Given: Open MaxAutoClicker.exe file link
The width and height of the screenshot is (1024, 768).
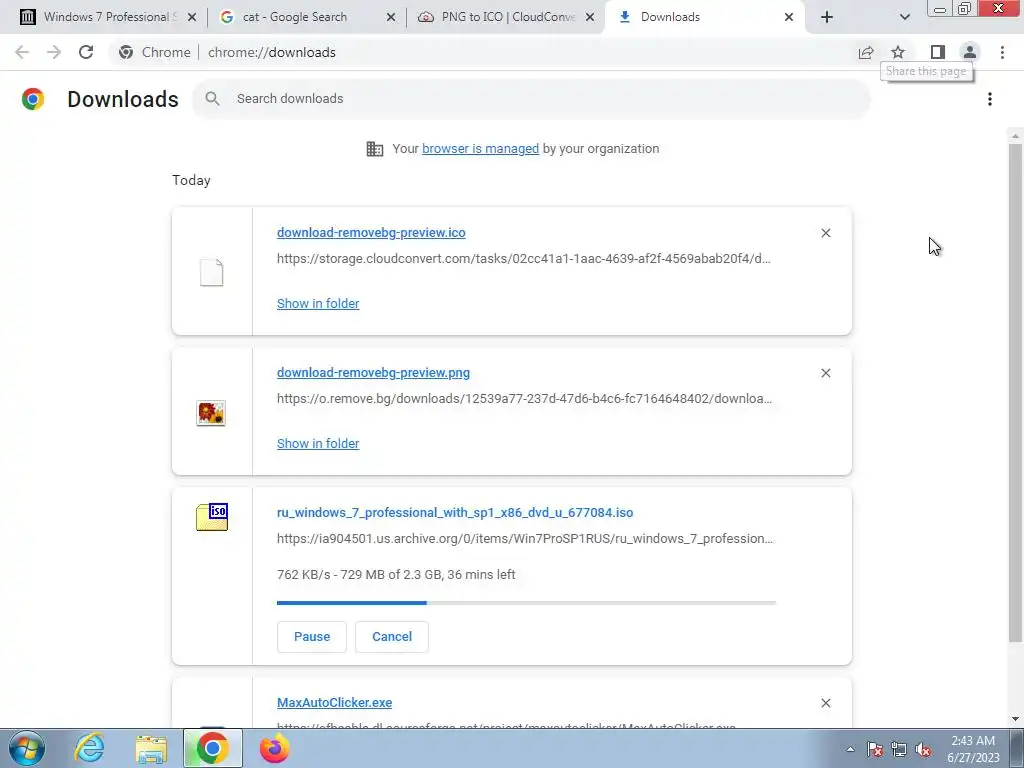Looking at the screenshot, I should point(334,703).
